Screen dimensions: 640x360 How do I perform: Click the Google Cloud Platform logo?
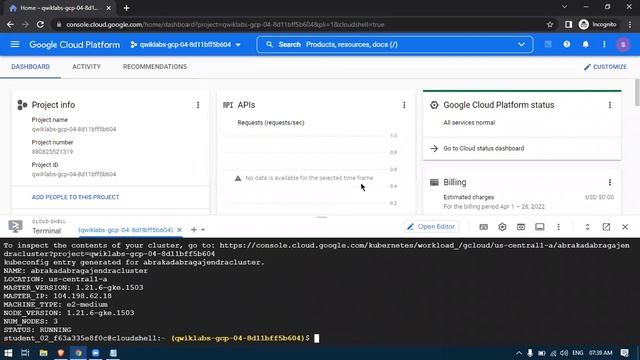pyautogui.click(x=75, y=44)
